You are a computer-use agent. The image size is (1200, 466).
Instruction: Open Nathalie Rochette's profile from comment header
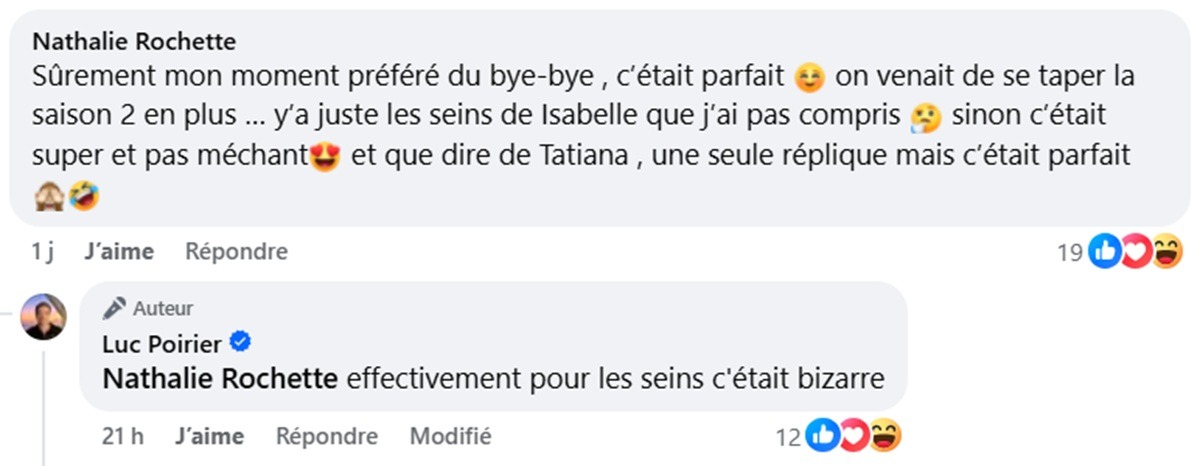click(134, 41)
